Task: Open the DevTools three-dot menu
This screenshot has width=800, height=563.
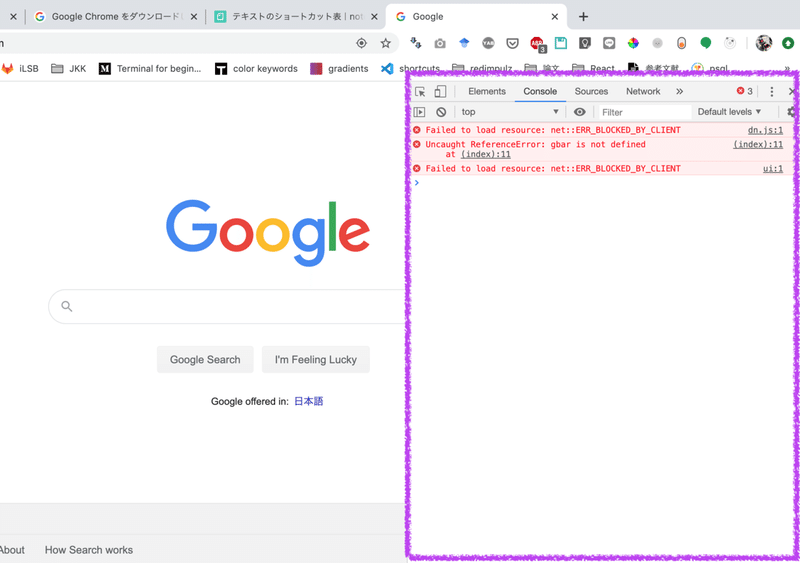Action: (771, 91)
